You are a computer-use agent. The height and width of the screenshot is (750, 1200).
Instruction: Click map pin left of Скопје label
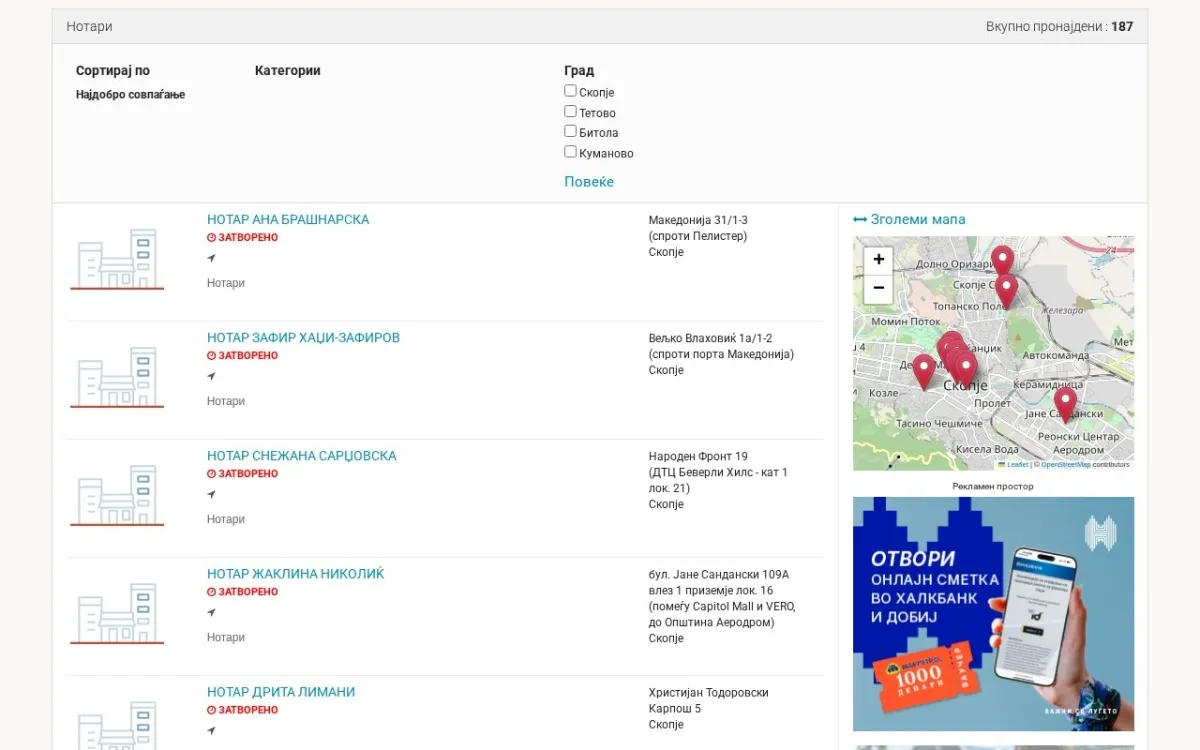924,371
